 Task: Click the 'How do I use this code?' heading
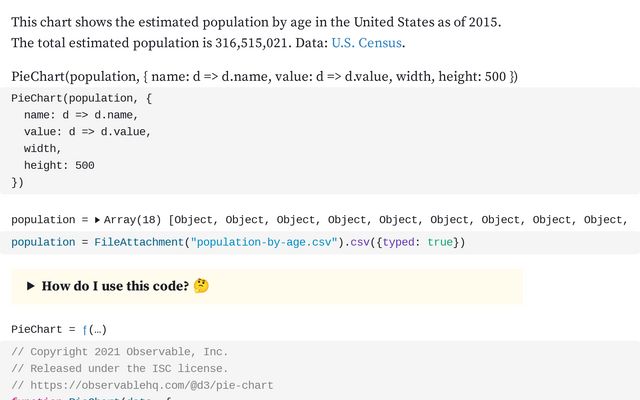(x=114, y=286)
